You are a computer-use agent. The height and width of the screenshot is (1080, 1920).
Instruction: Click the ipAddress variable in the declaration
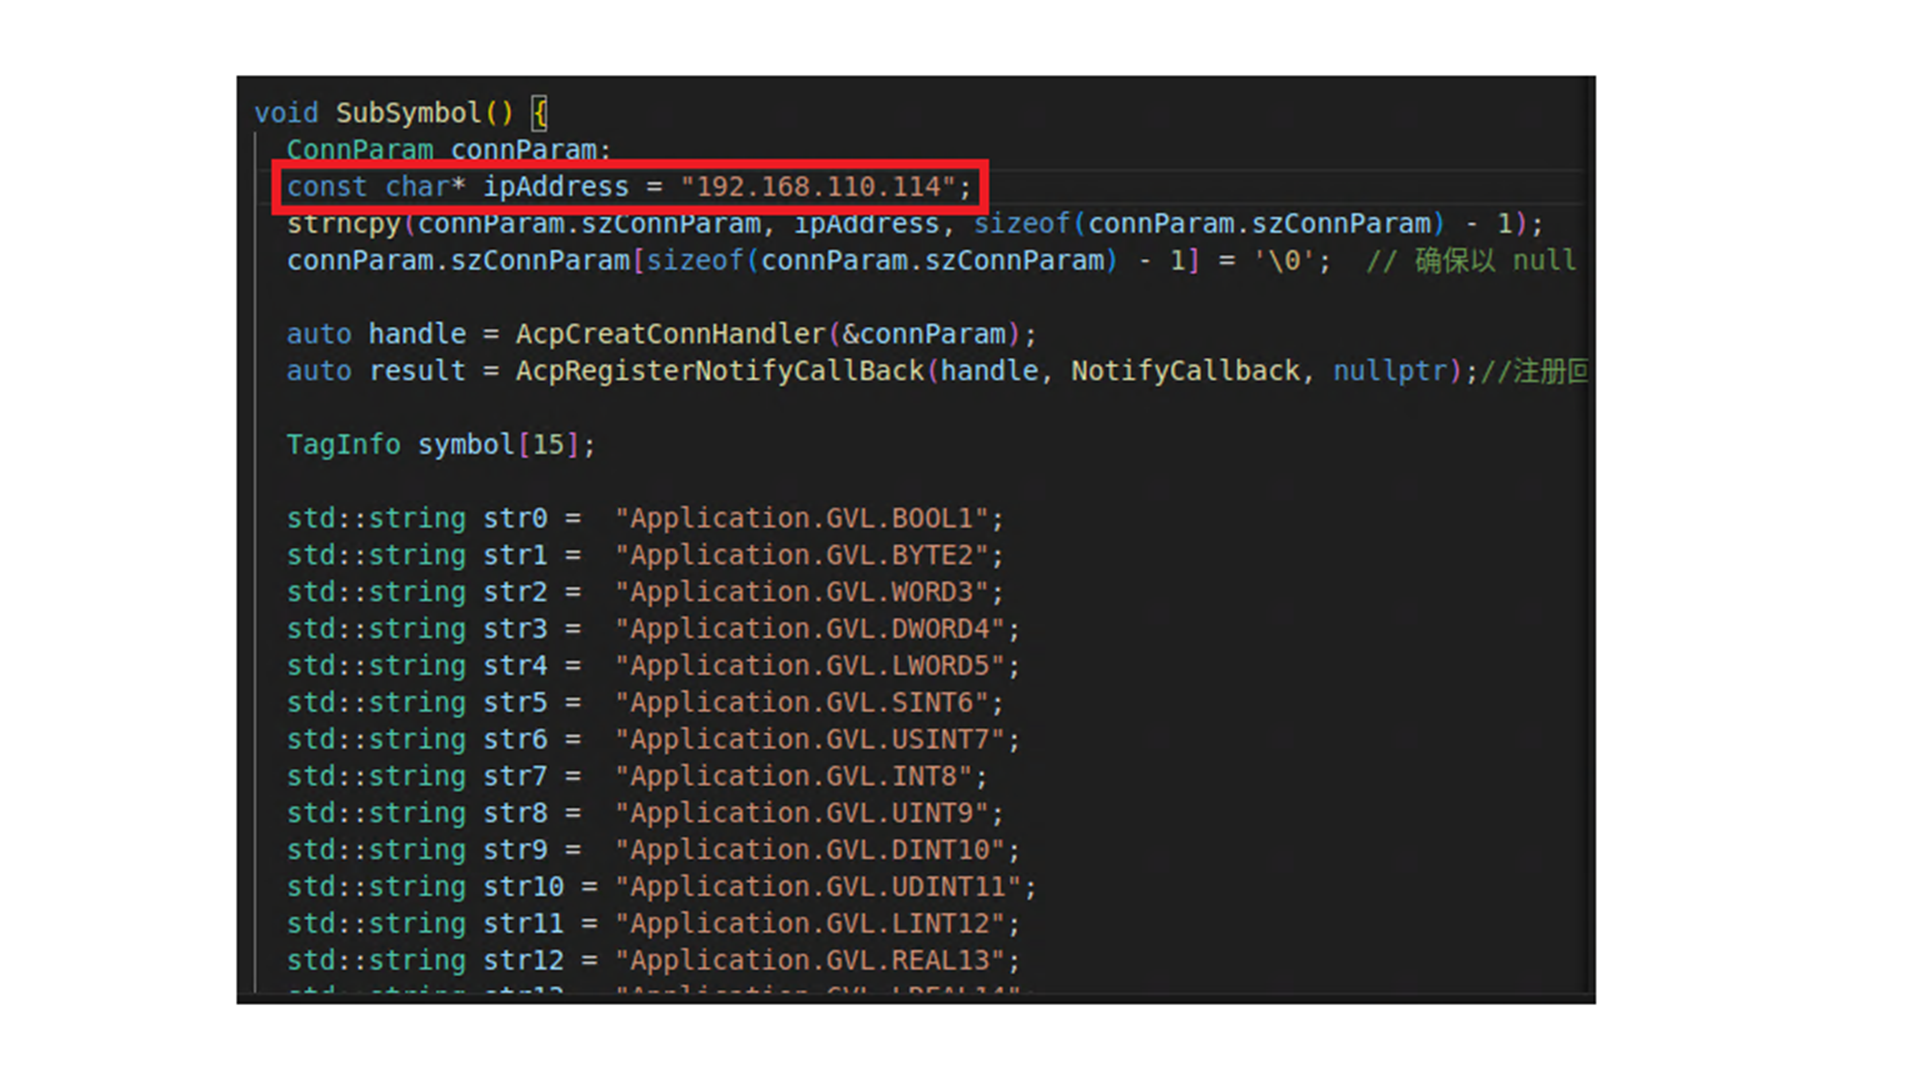tap(556, 187)
